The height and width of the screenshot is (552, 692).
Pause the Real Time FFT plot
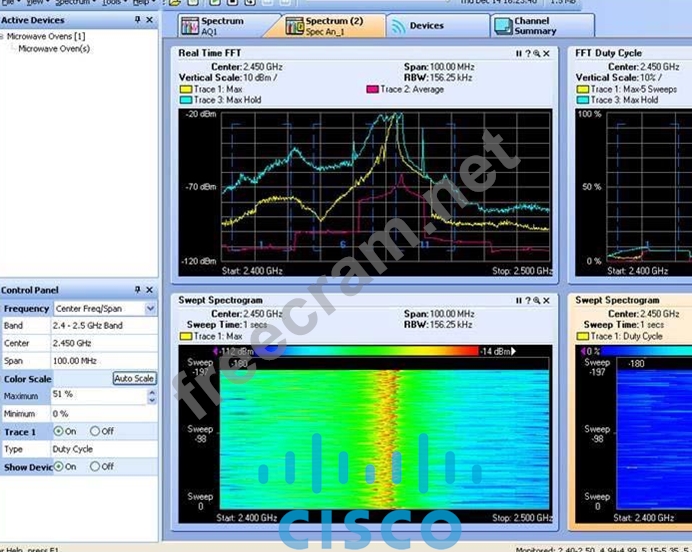pos(518,53)
